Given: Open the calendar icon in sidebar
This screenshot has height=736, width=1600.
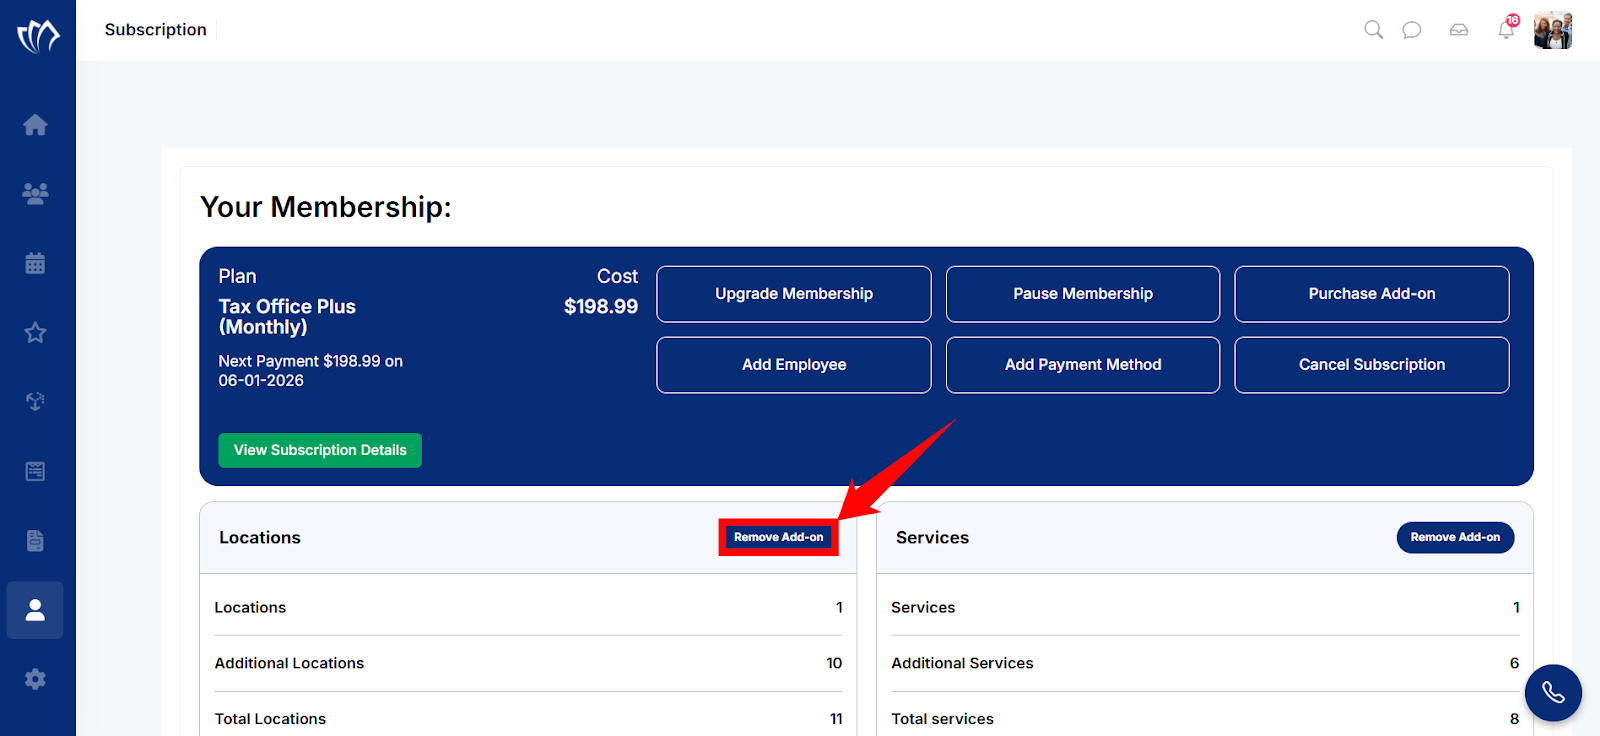Looking at the screenshot, I should (35, 263).
